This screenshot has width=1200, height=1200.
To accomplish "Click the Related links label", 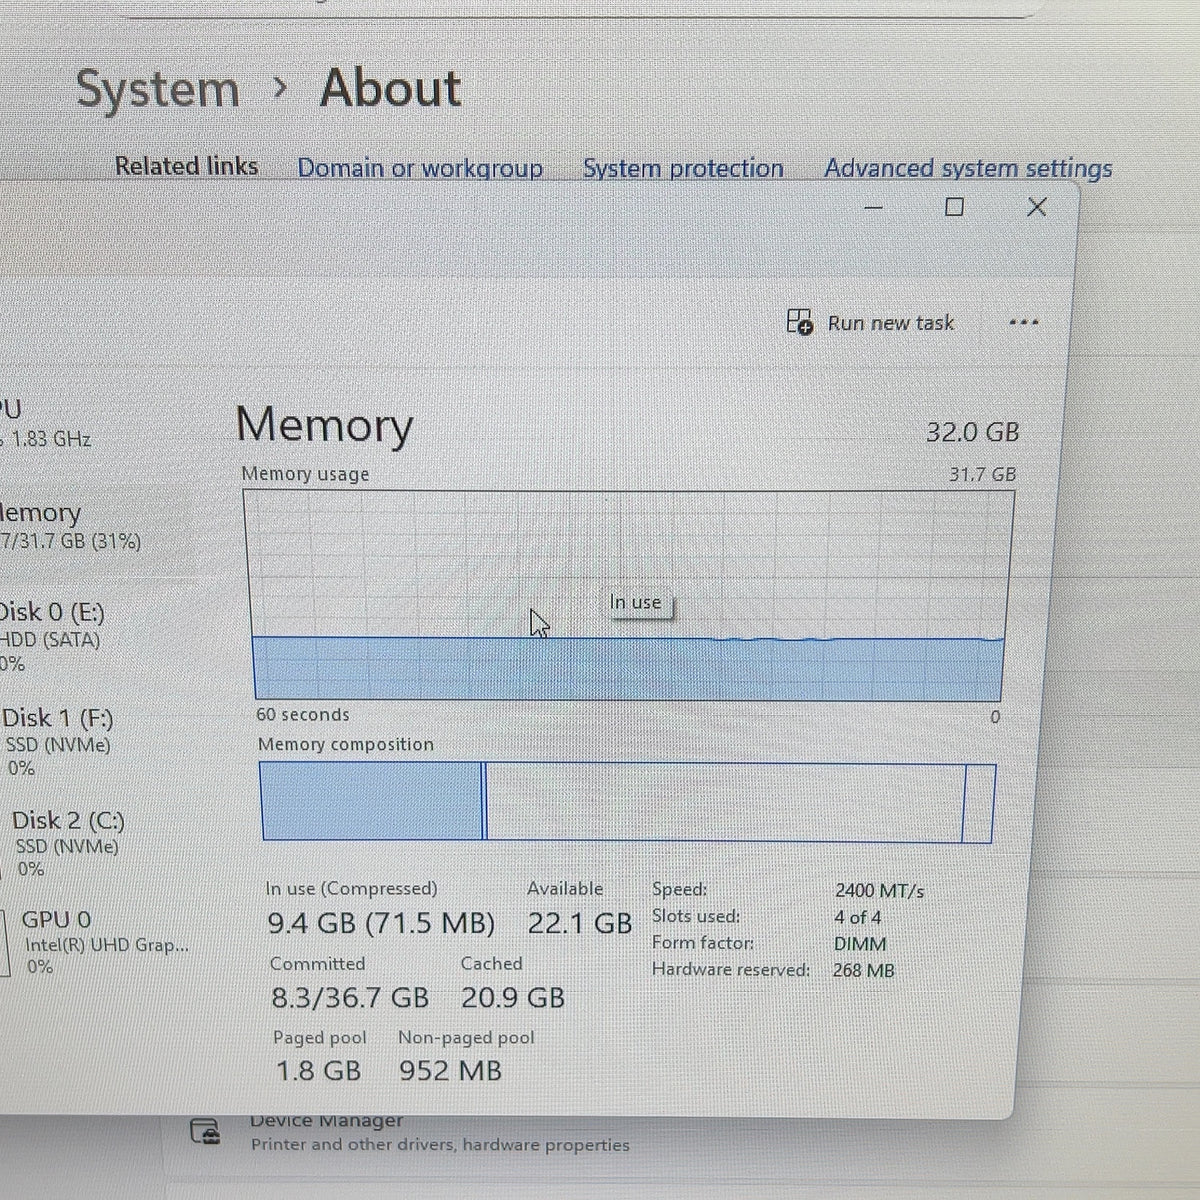I will (187, 166).
